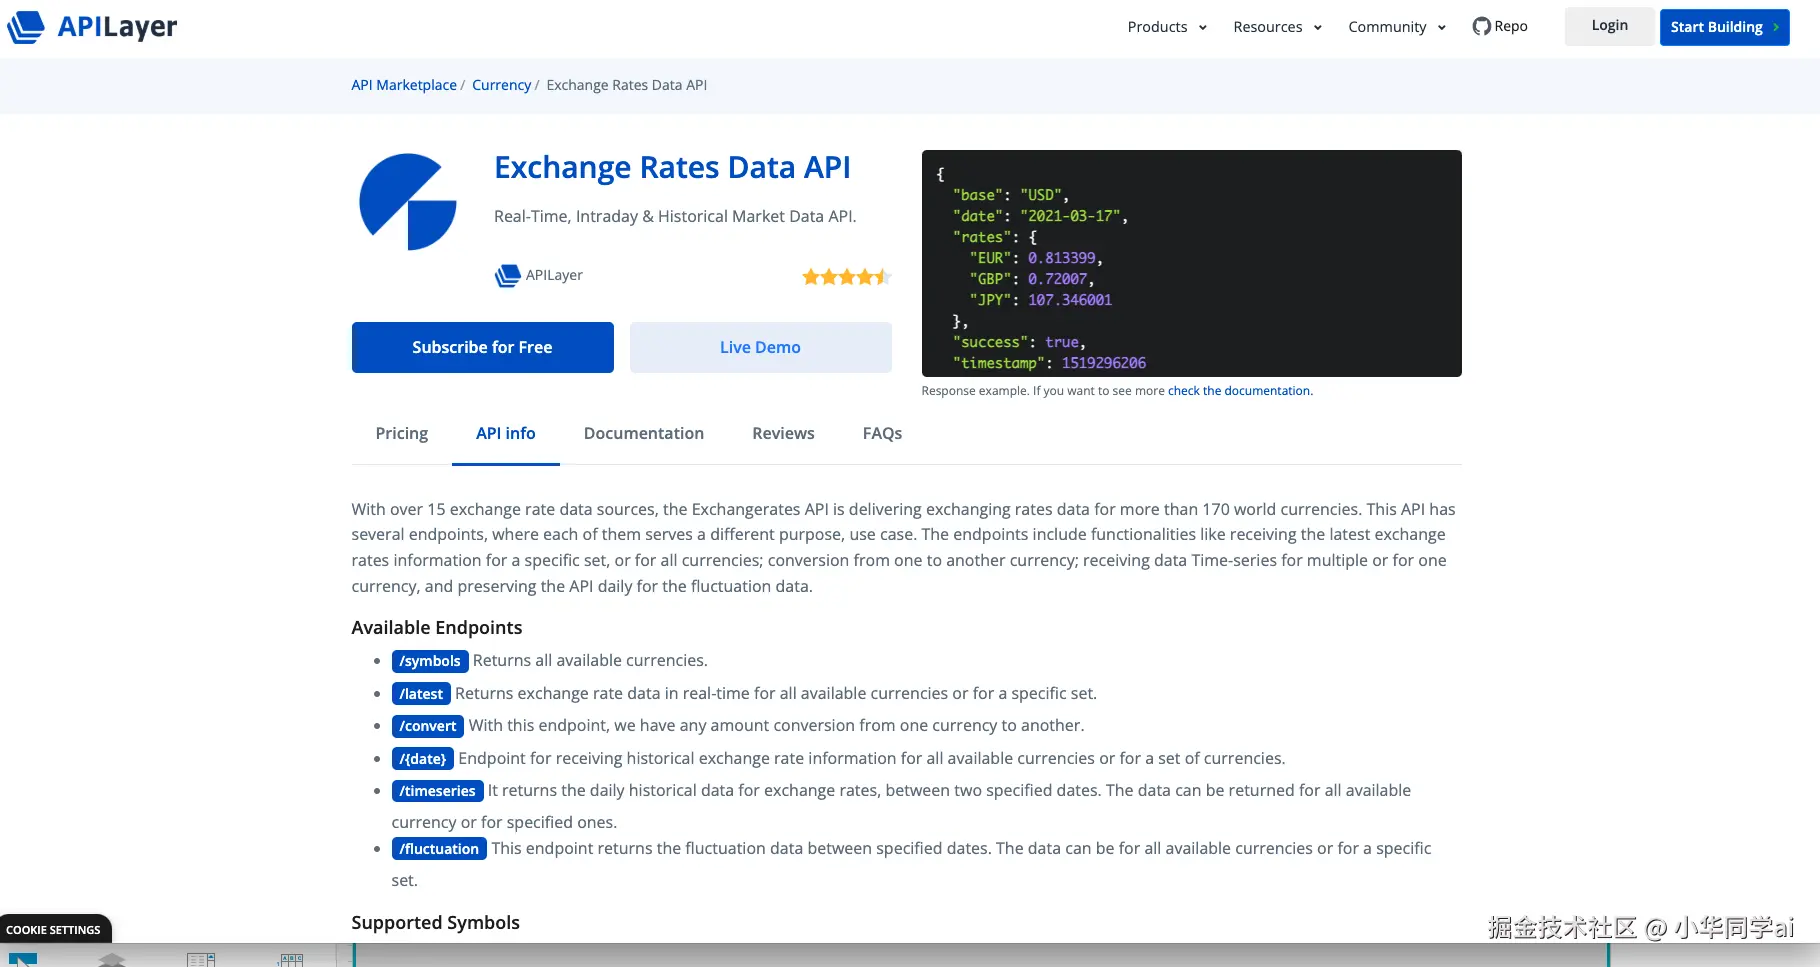Go to the FAQs tab
Image resolution: width=1820 pixels, height=967 pixels.
(882, 433)
